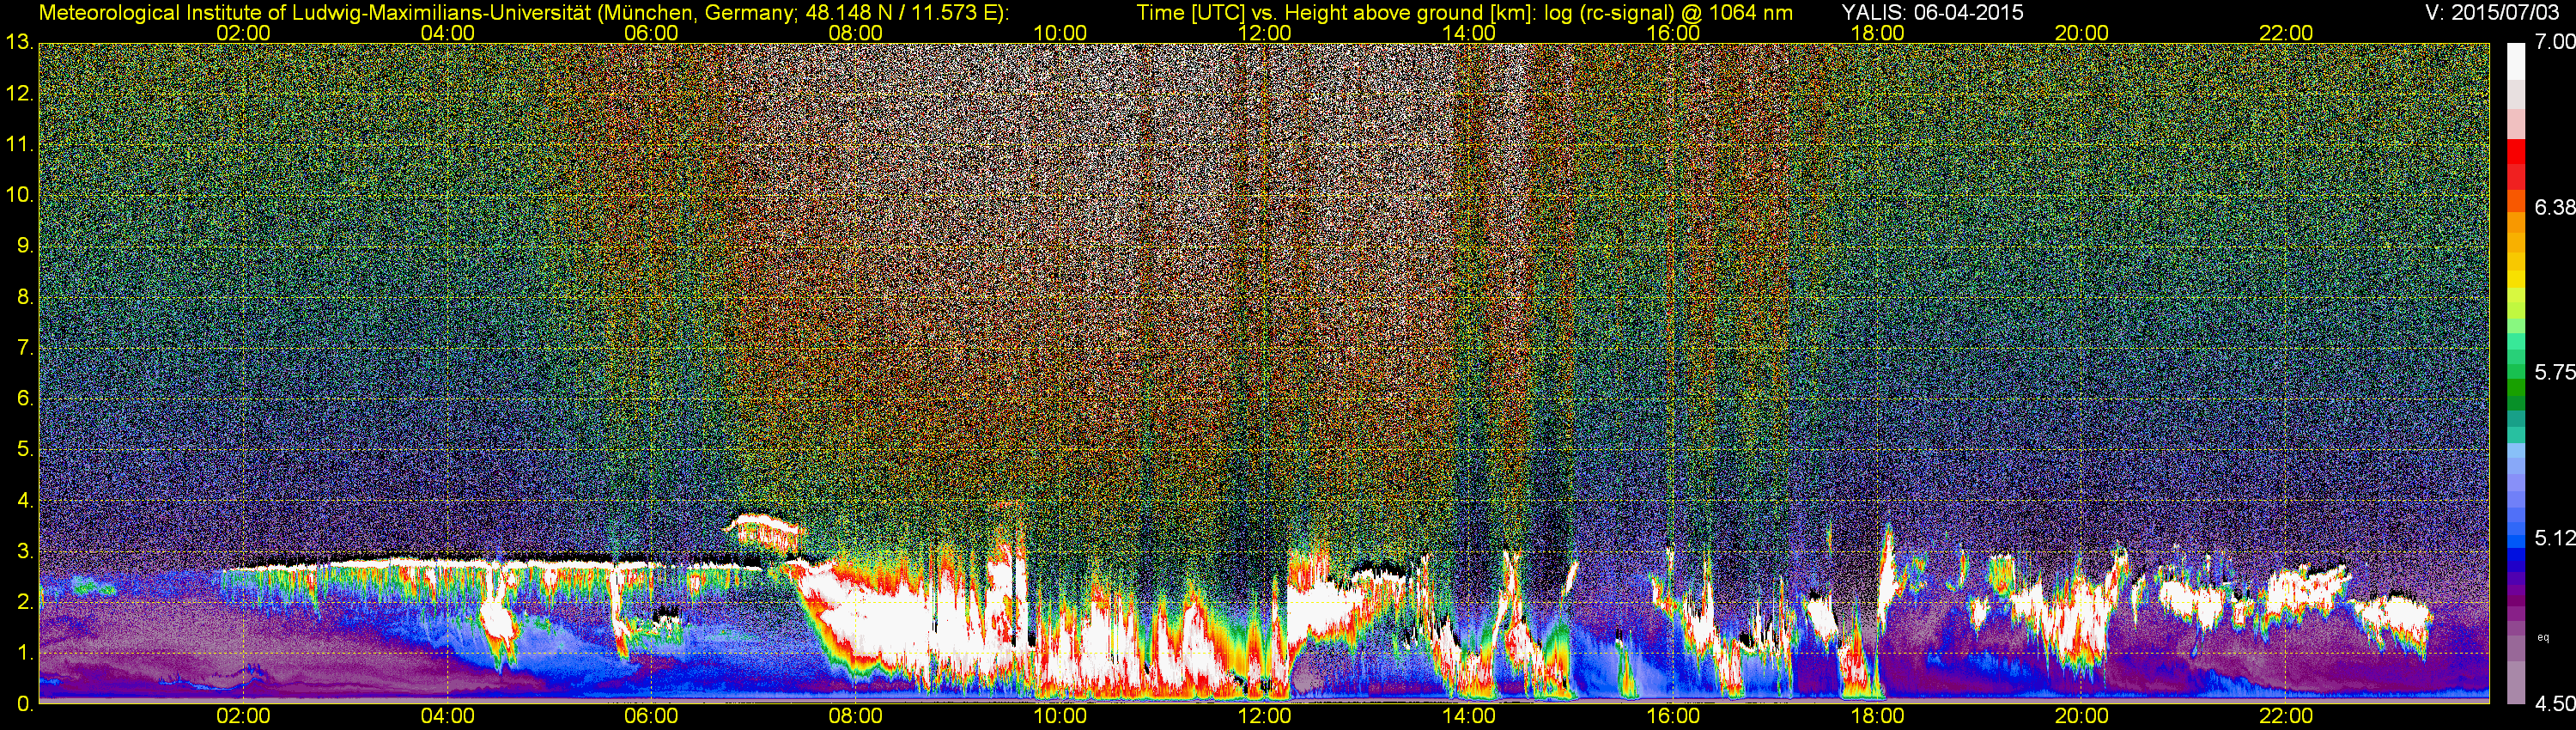Click the 08:00 label on the bottom time axis

coord(856,716)
